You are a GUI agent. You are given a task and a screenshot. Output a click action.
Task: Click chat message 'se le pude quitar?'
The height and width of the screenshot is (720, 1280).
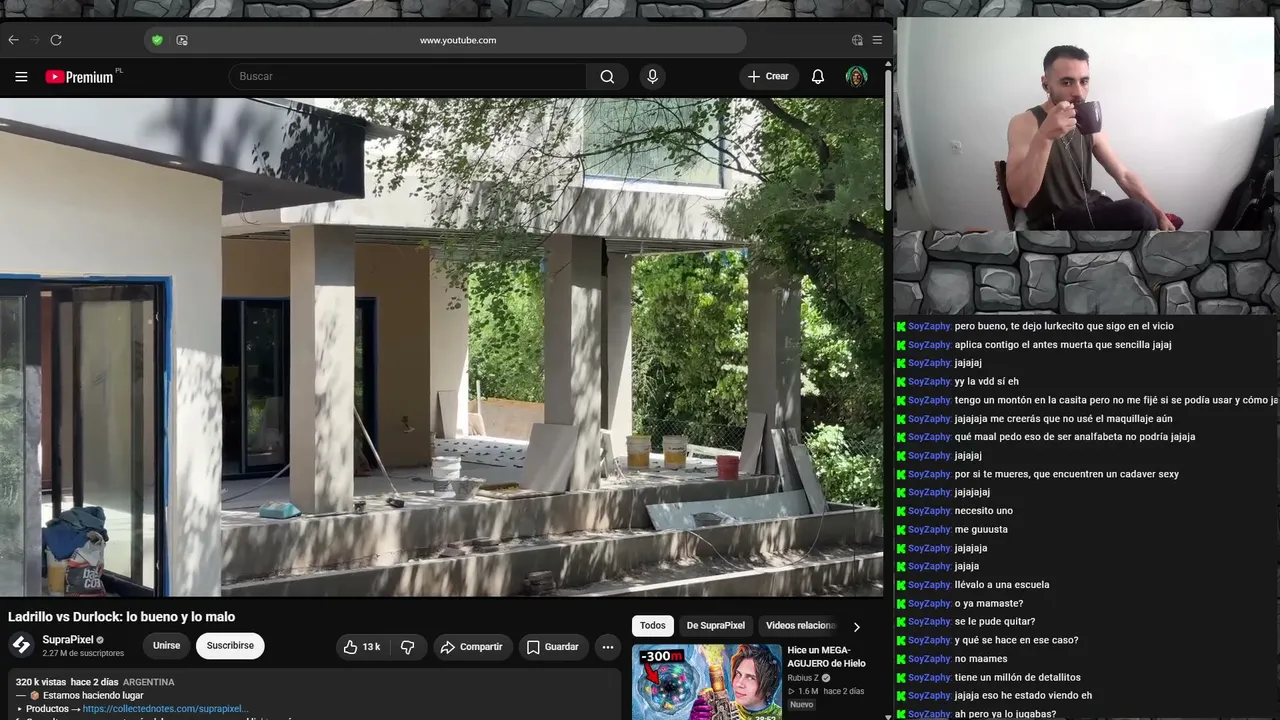(x=995, y=622)
